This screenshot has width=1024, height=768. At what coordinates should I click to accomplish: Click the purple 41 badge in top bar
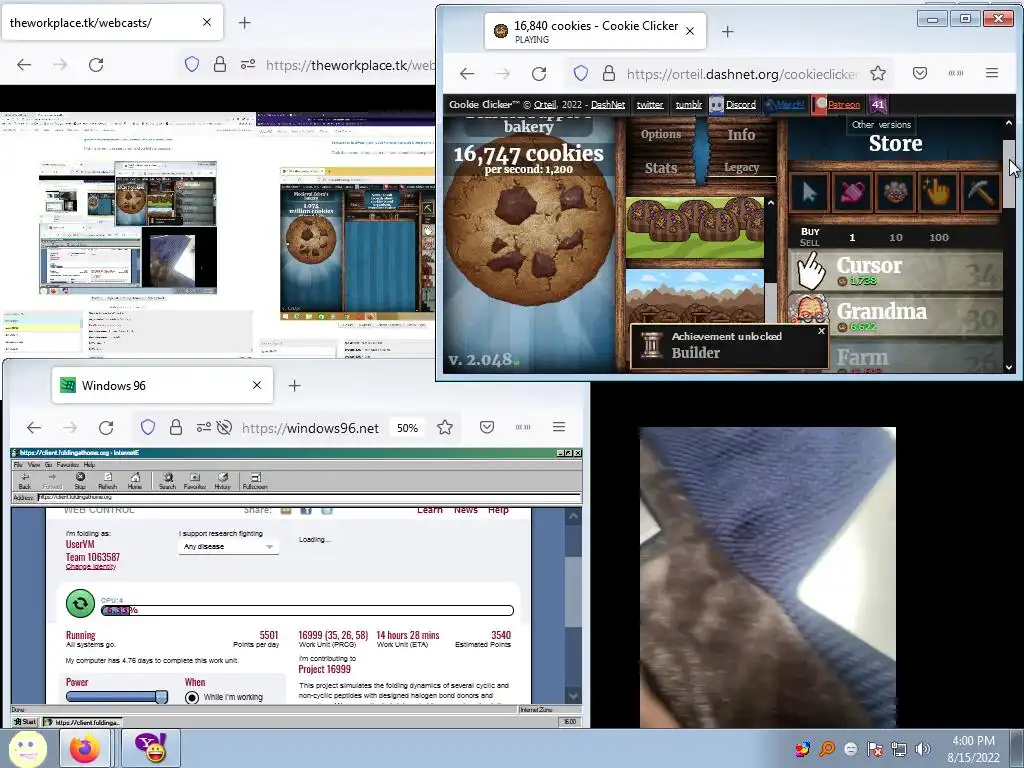point(878,104)
